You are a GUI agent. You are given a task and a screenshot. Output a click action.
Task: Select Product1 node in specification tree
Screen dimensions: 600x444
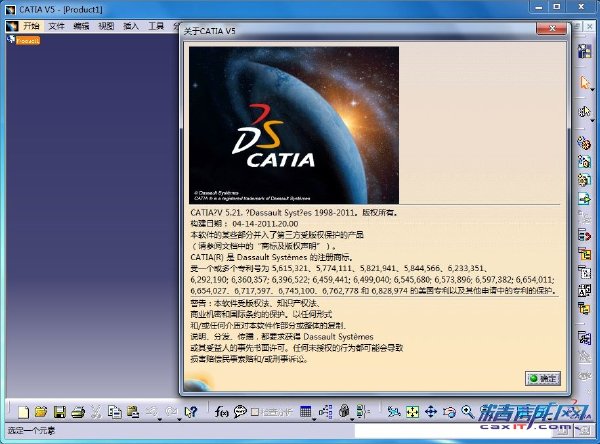28,40
